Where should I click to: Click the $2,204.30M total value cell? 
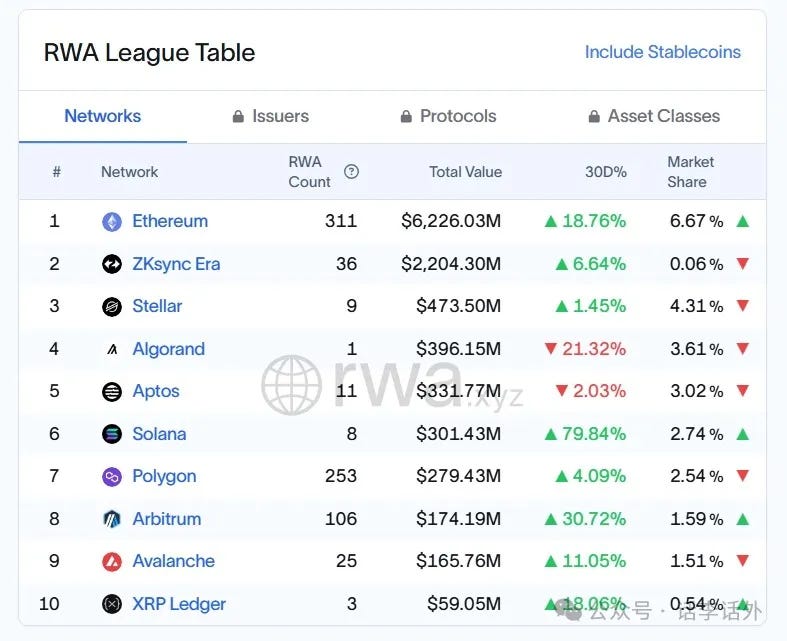[x=451, y=264]
